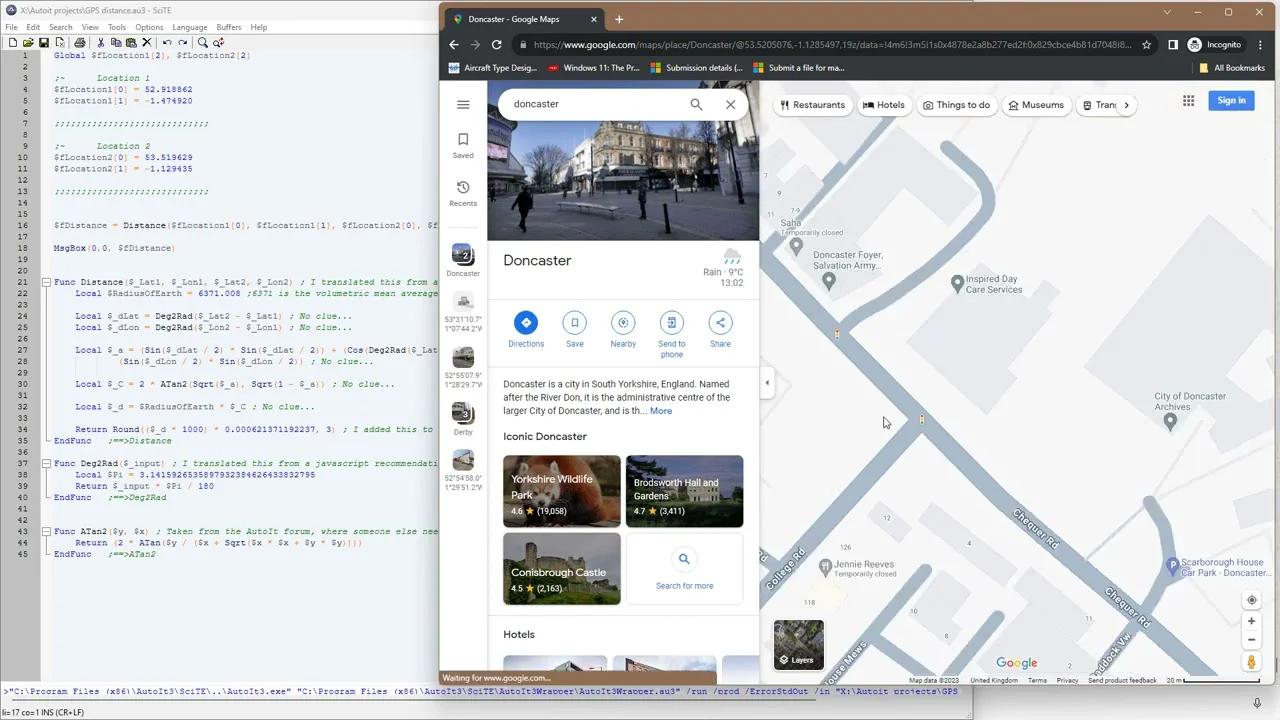
Task: Undo the last edit in SciTE toolbar
Action: pyautogui.click(x=167, y=43)
